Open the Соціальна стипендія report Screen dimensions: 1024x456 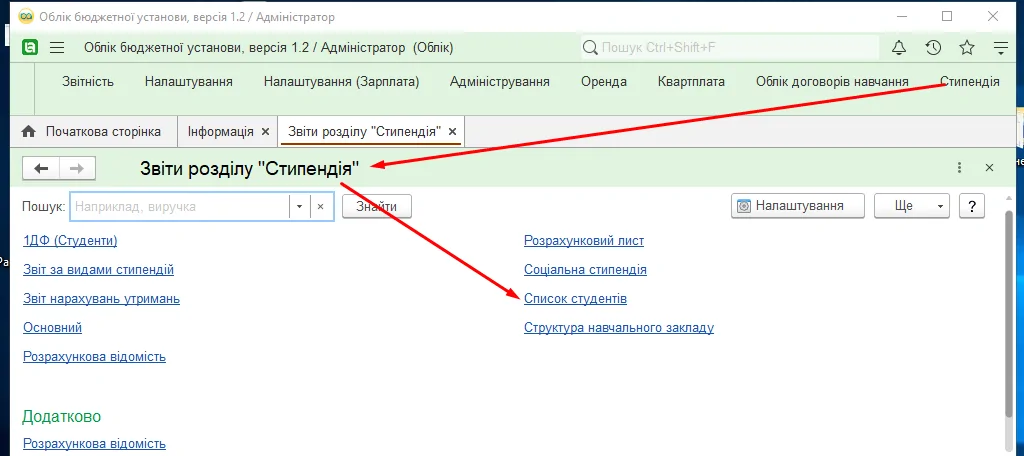coord(585,269)
